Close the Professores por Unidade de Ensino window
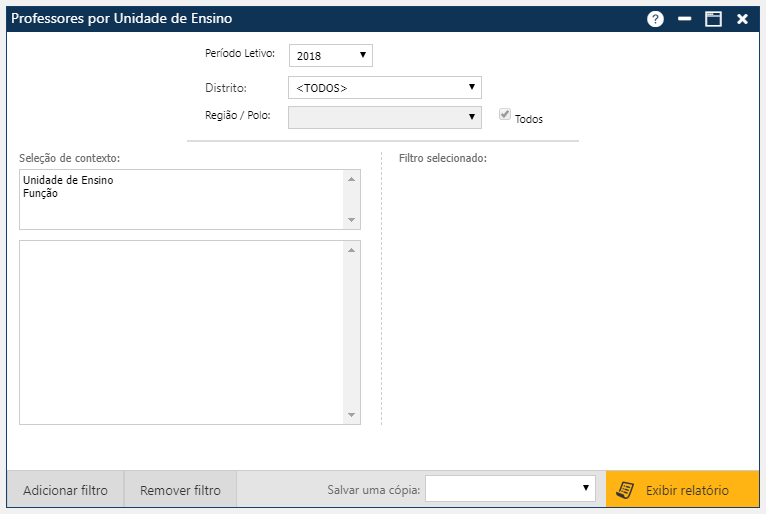The image size is (766, 514). tap(742, 19)
